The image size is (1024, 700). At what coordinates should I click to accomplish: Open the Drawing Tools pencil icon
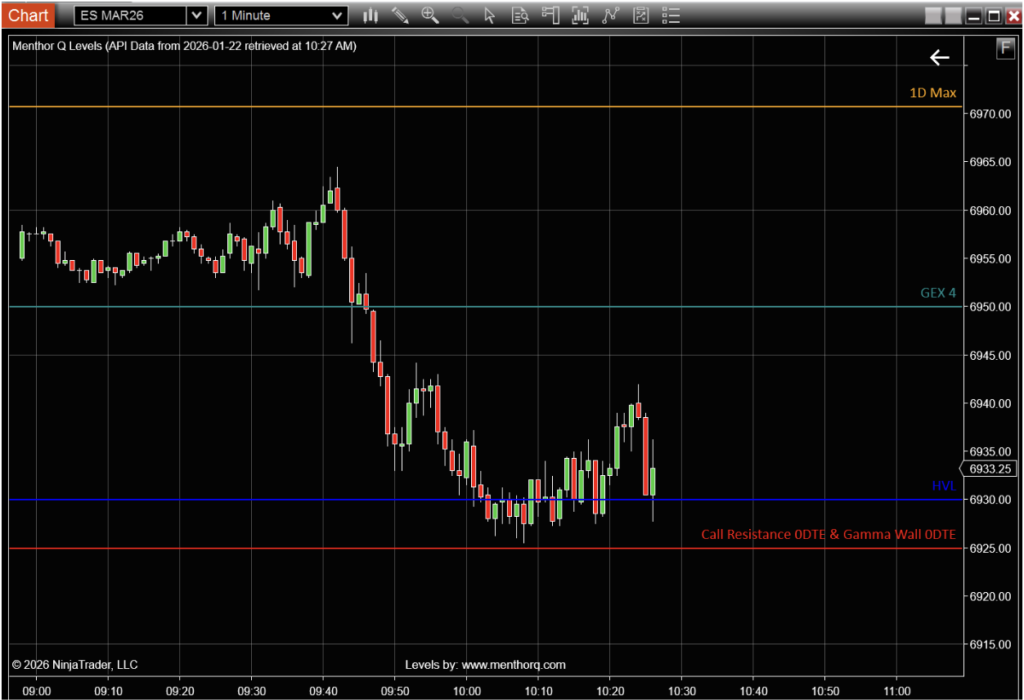click(400, 15)
